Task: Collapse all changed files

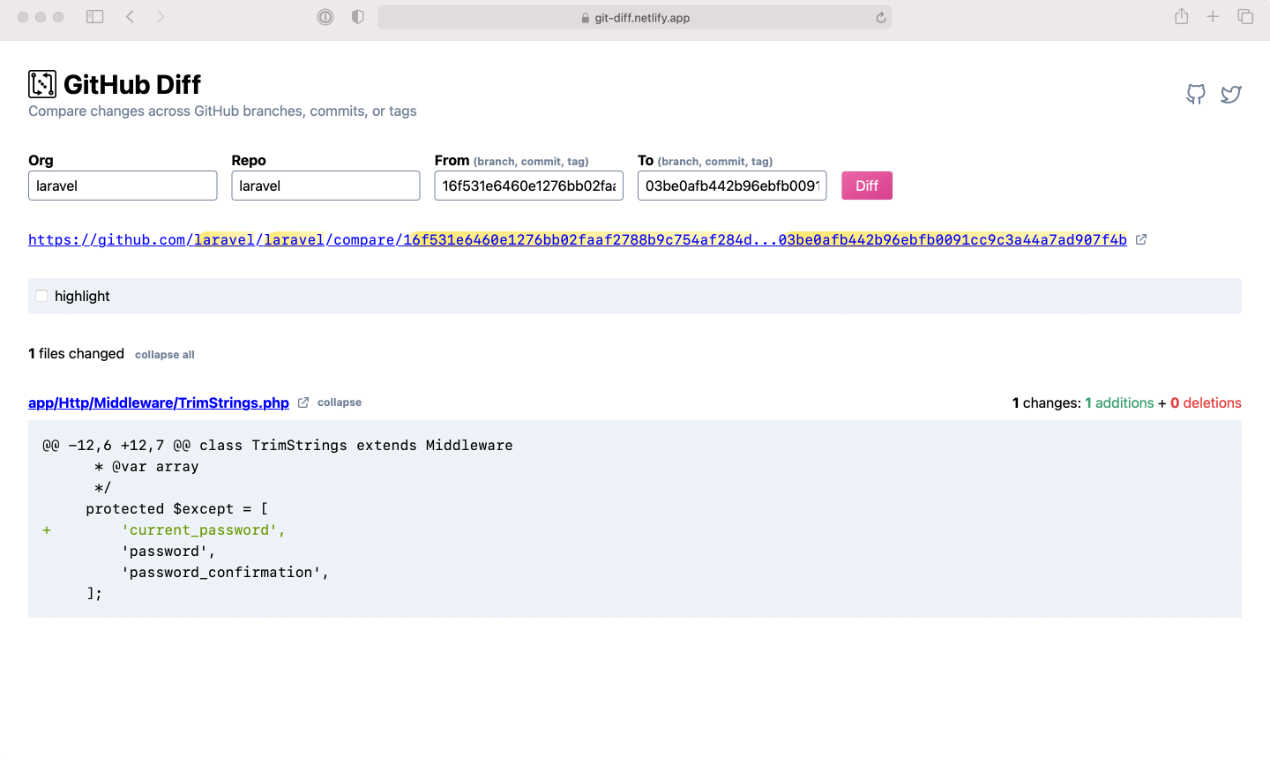Action: pos(164,354)
